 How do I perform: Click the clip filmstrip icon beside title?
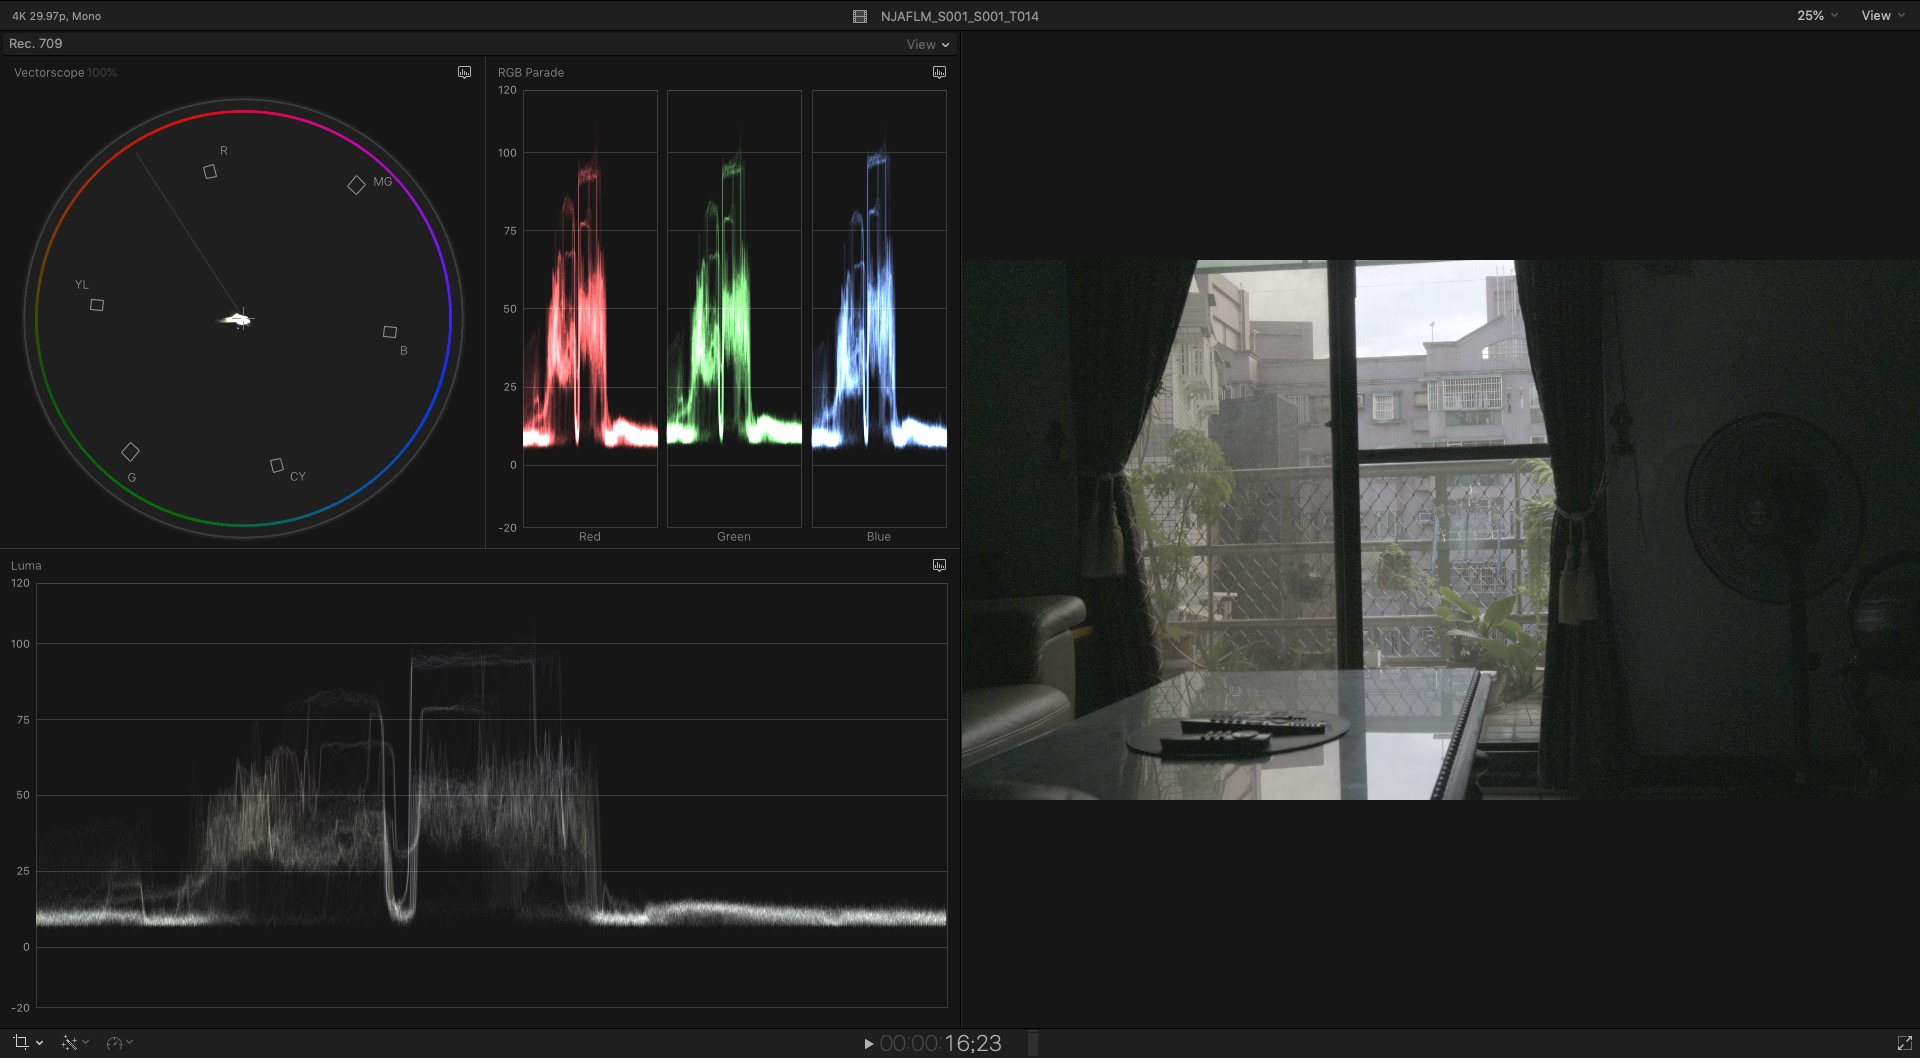860,16
